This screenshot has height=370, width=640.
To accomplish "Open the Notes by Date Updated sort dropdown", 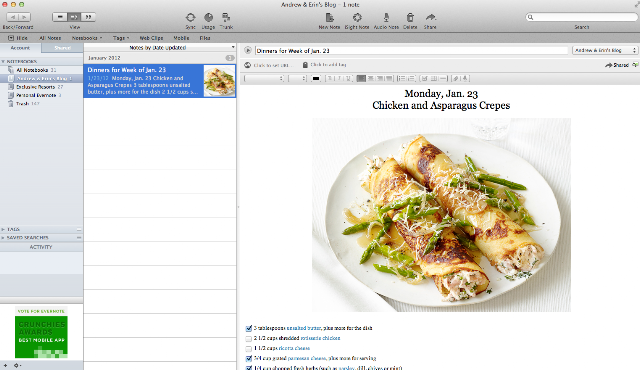I will [x=160, y=48].
